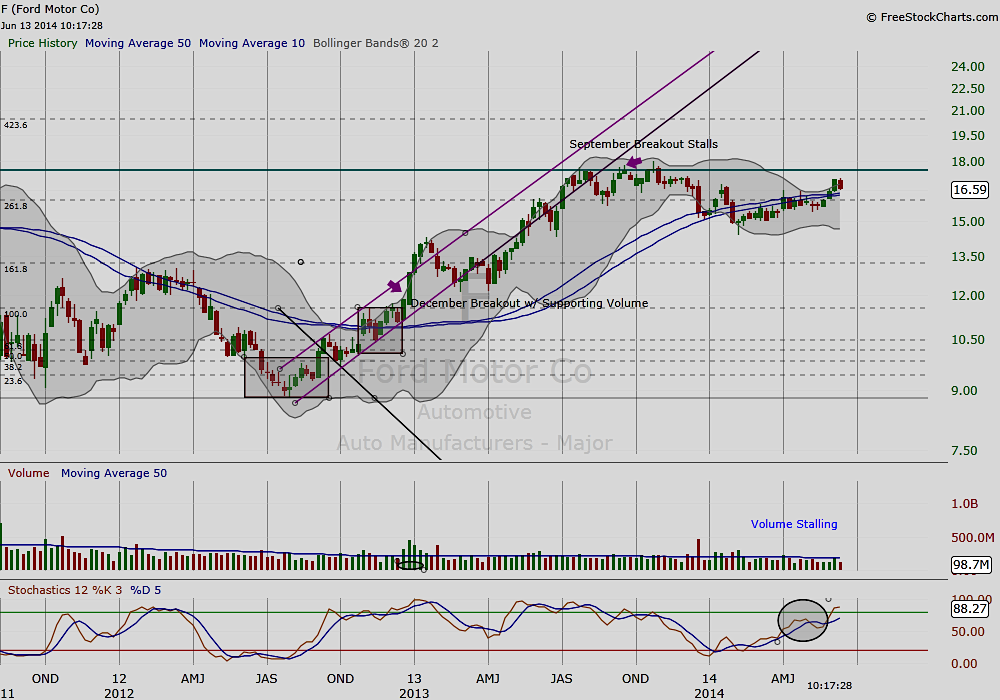Image resolution: width=1000 pixels, height=700 pixels.
Task: Click the 10.50 price axis label
Action: coord(968,340)
